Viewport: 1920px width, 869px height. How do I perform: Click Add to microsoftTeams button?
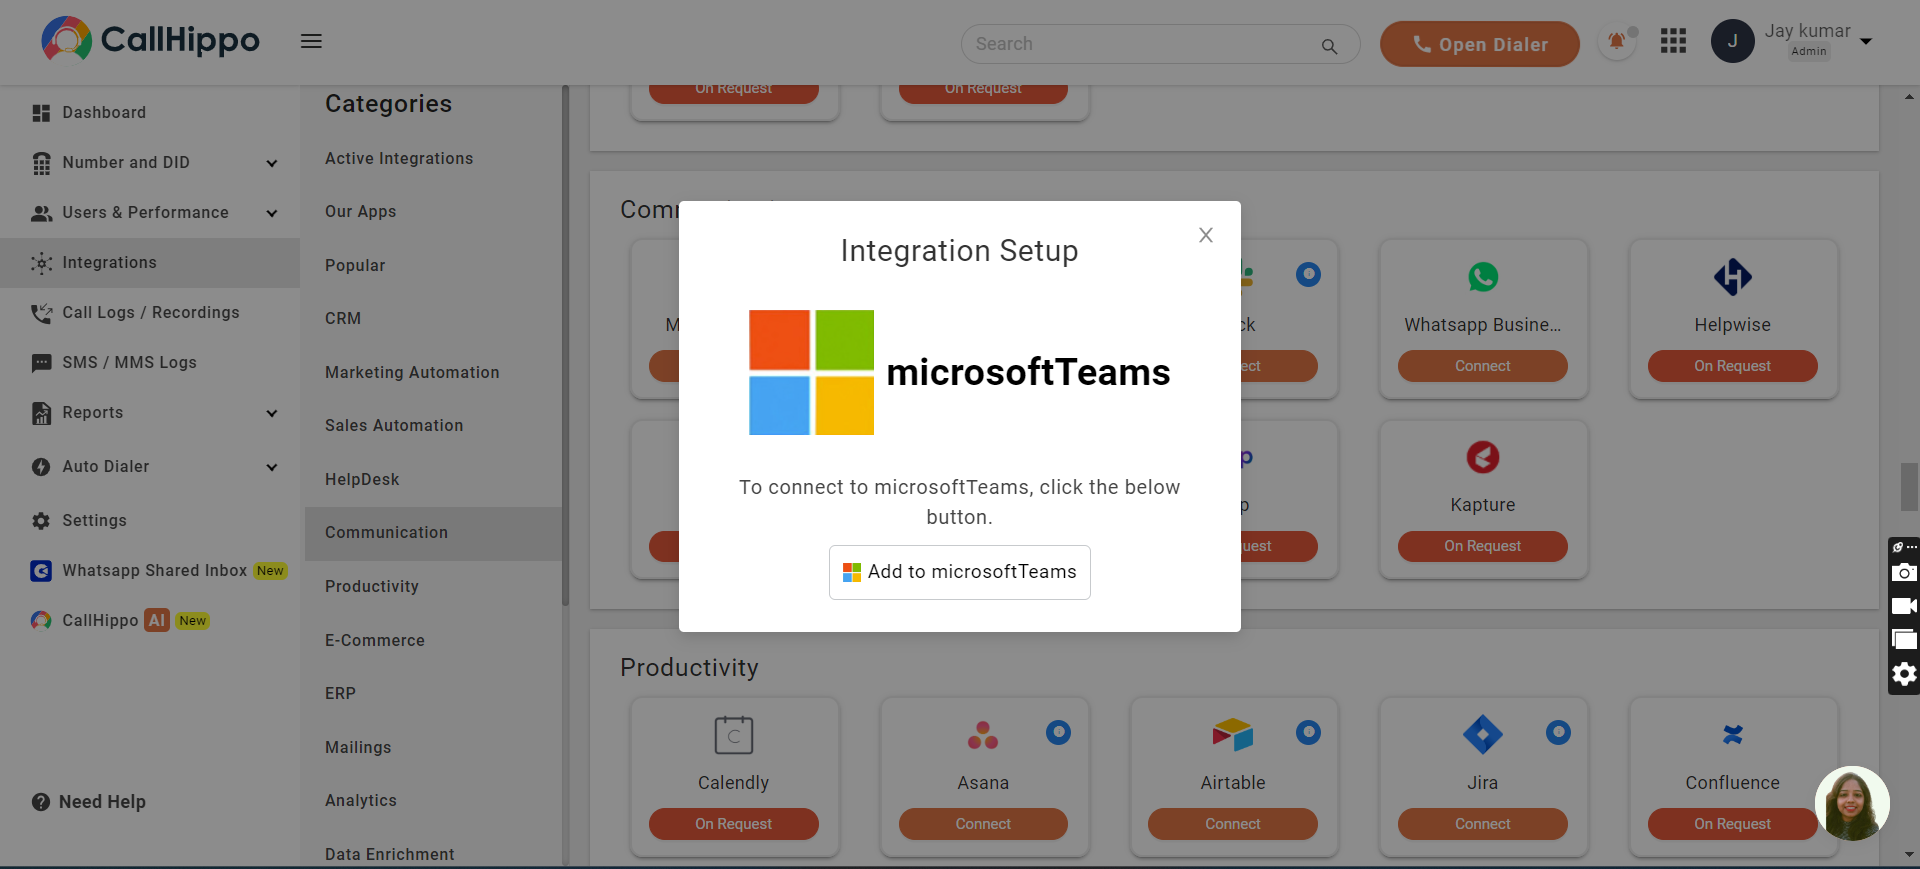tap(960, 572)
